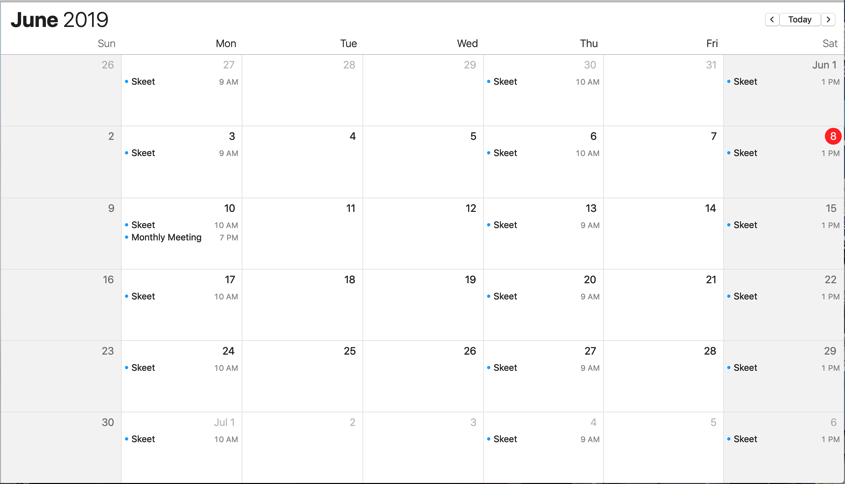This screenshot has width=845, height=484.
Task: Click the Friday June 21 day cell
Action: [663, 305]
